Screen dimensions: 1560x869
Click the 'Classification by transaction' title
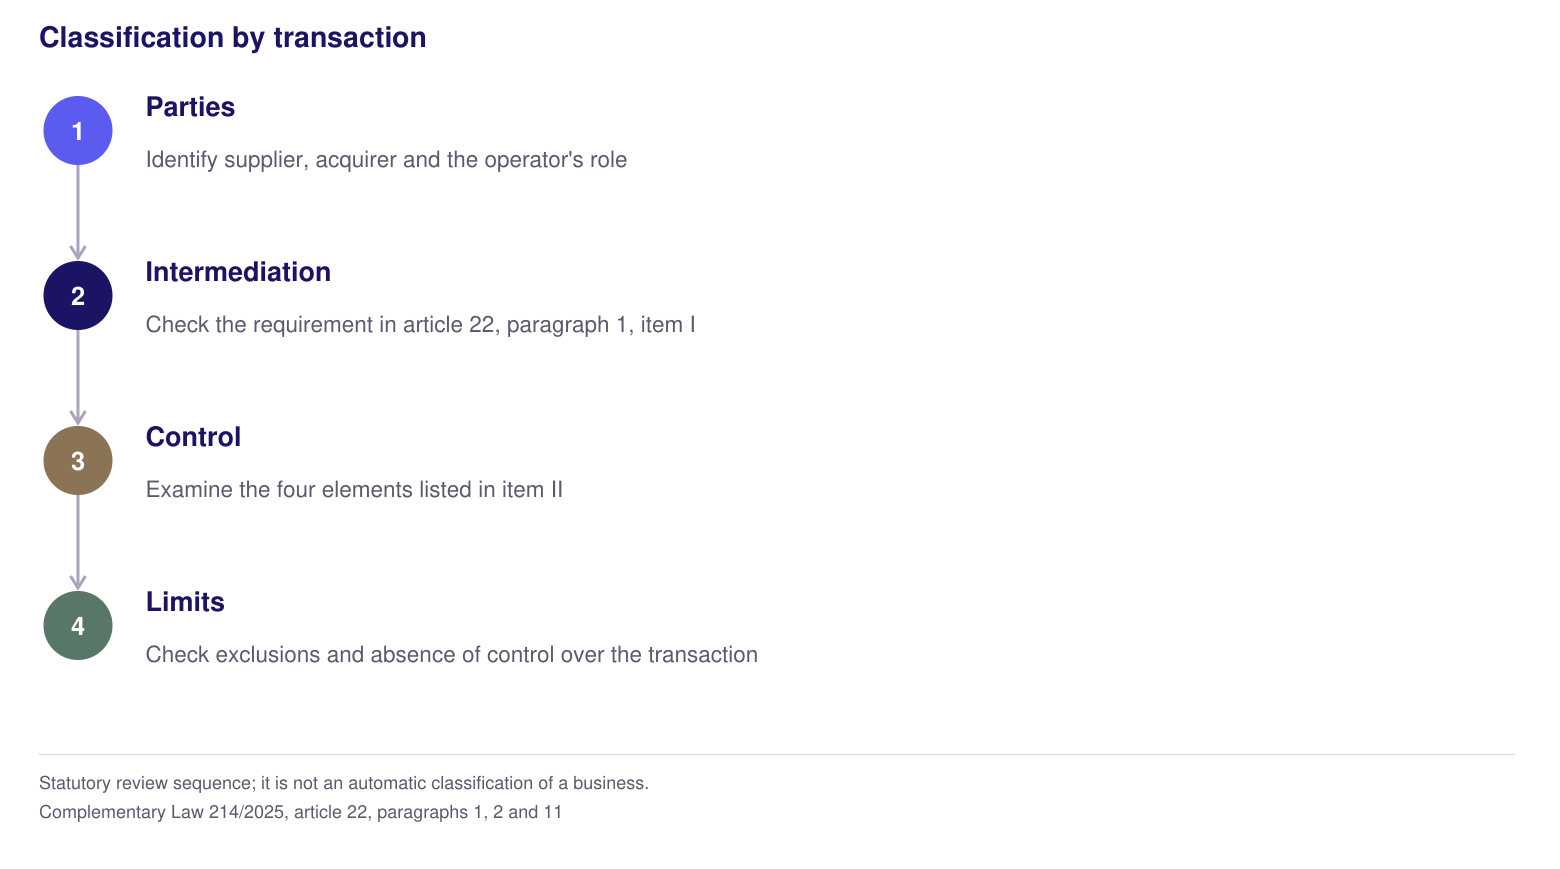click(x=232, y=38)
